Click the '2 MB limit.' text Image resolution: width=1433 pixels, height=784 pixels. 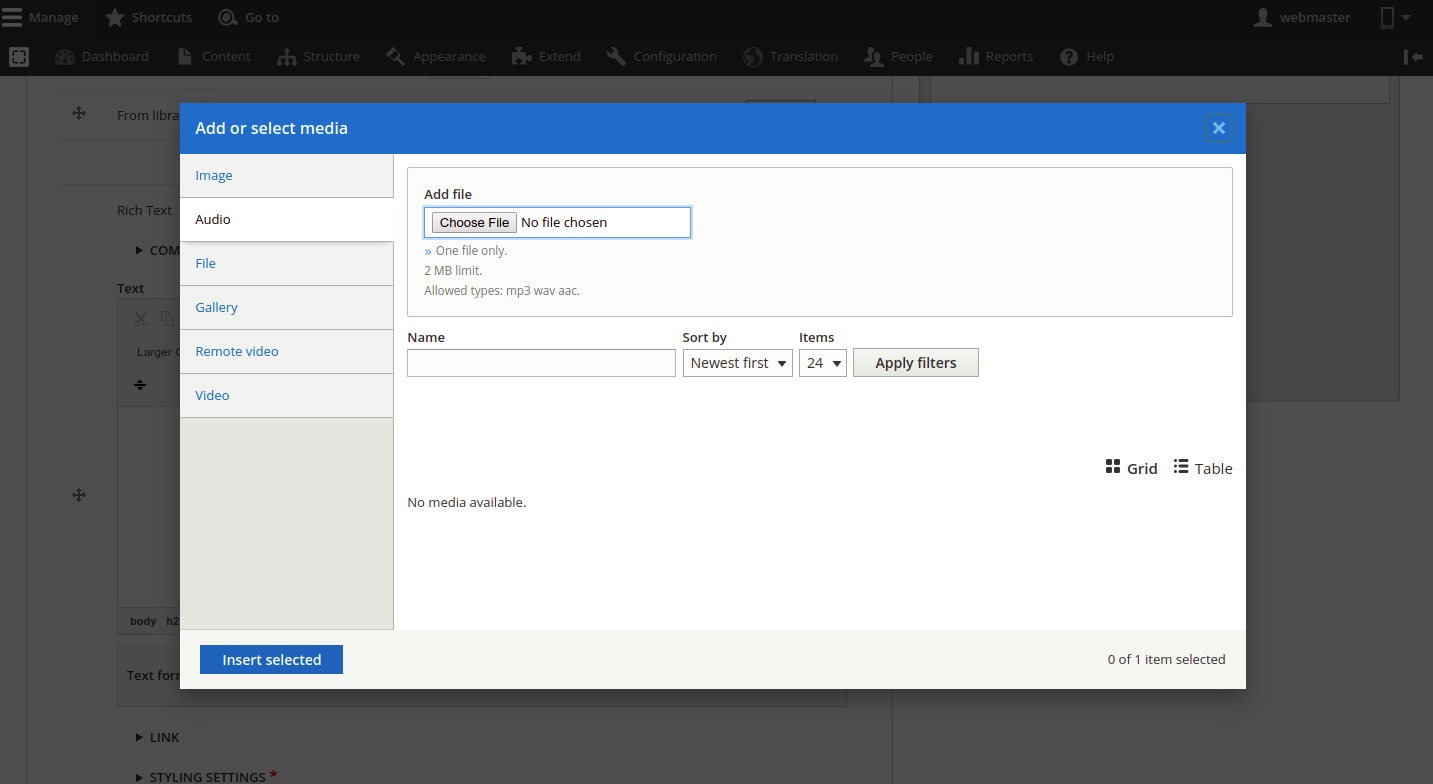click(453, 271)
